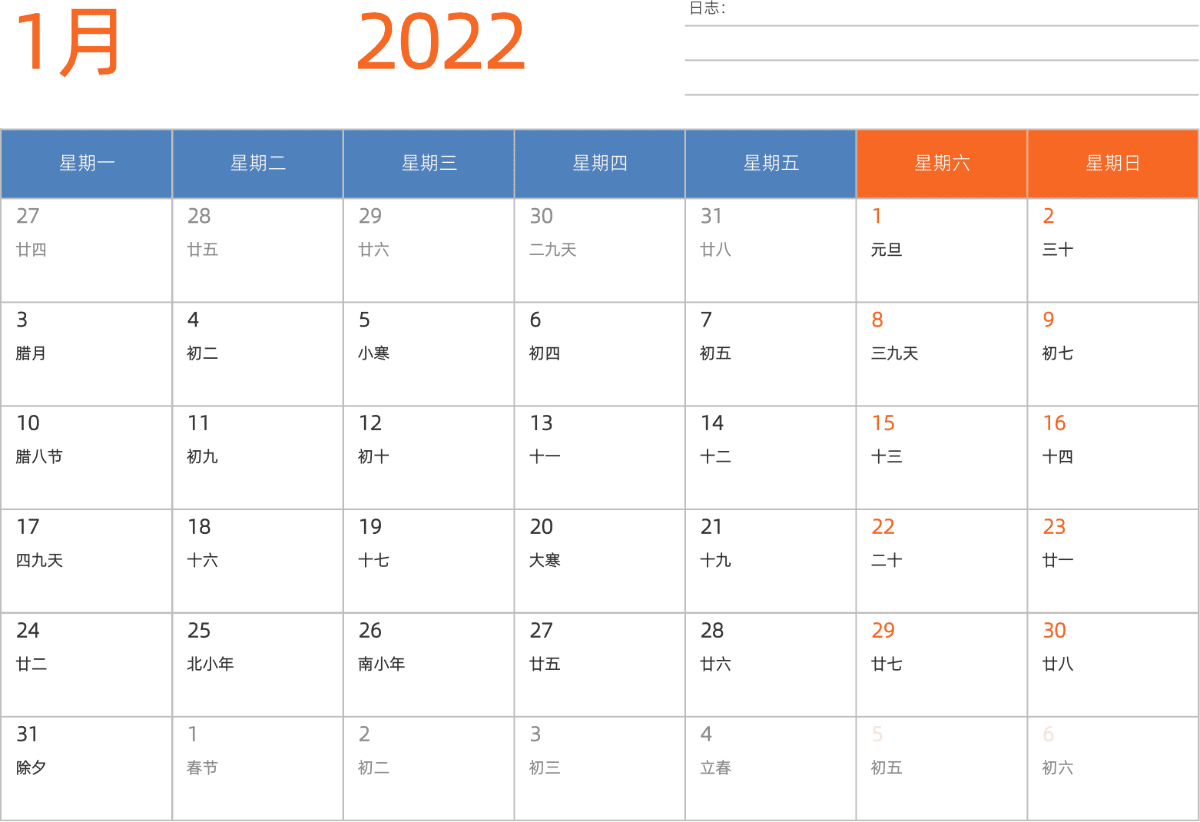This screenshot has width=1200, height=822.
Task: Select the orange 星期六 column header
Action: [942, 164]
